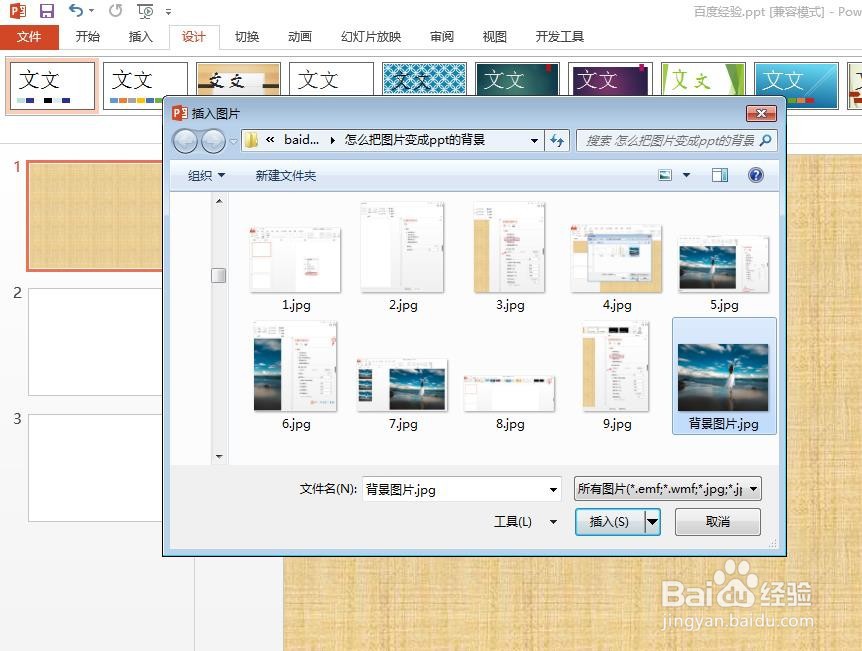Click the navigation pane scroll-up arrow
862x651 pixels.
point(219,201)
